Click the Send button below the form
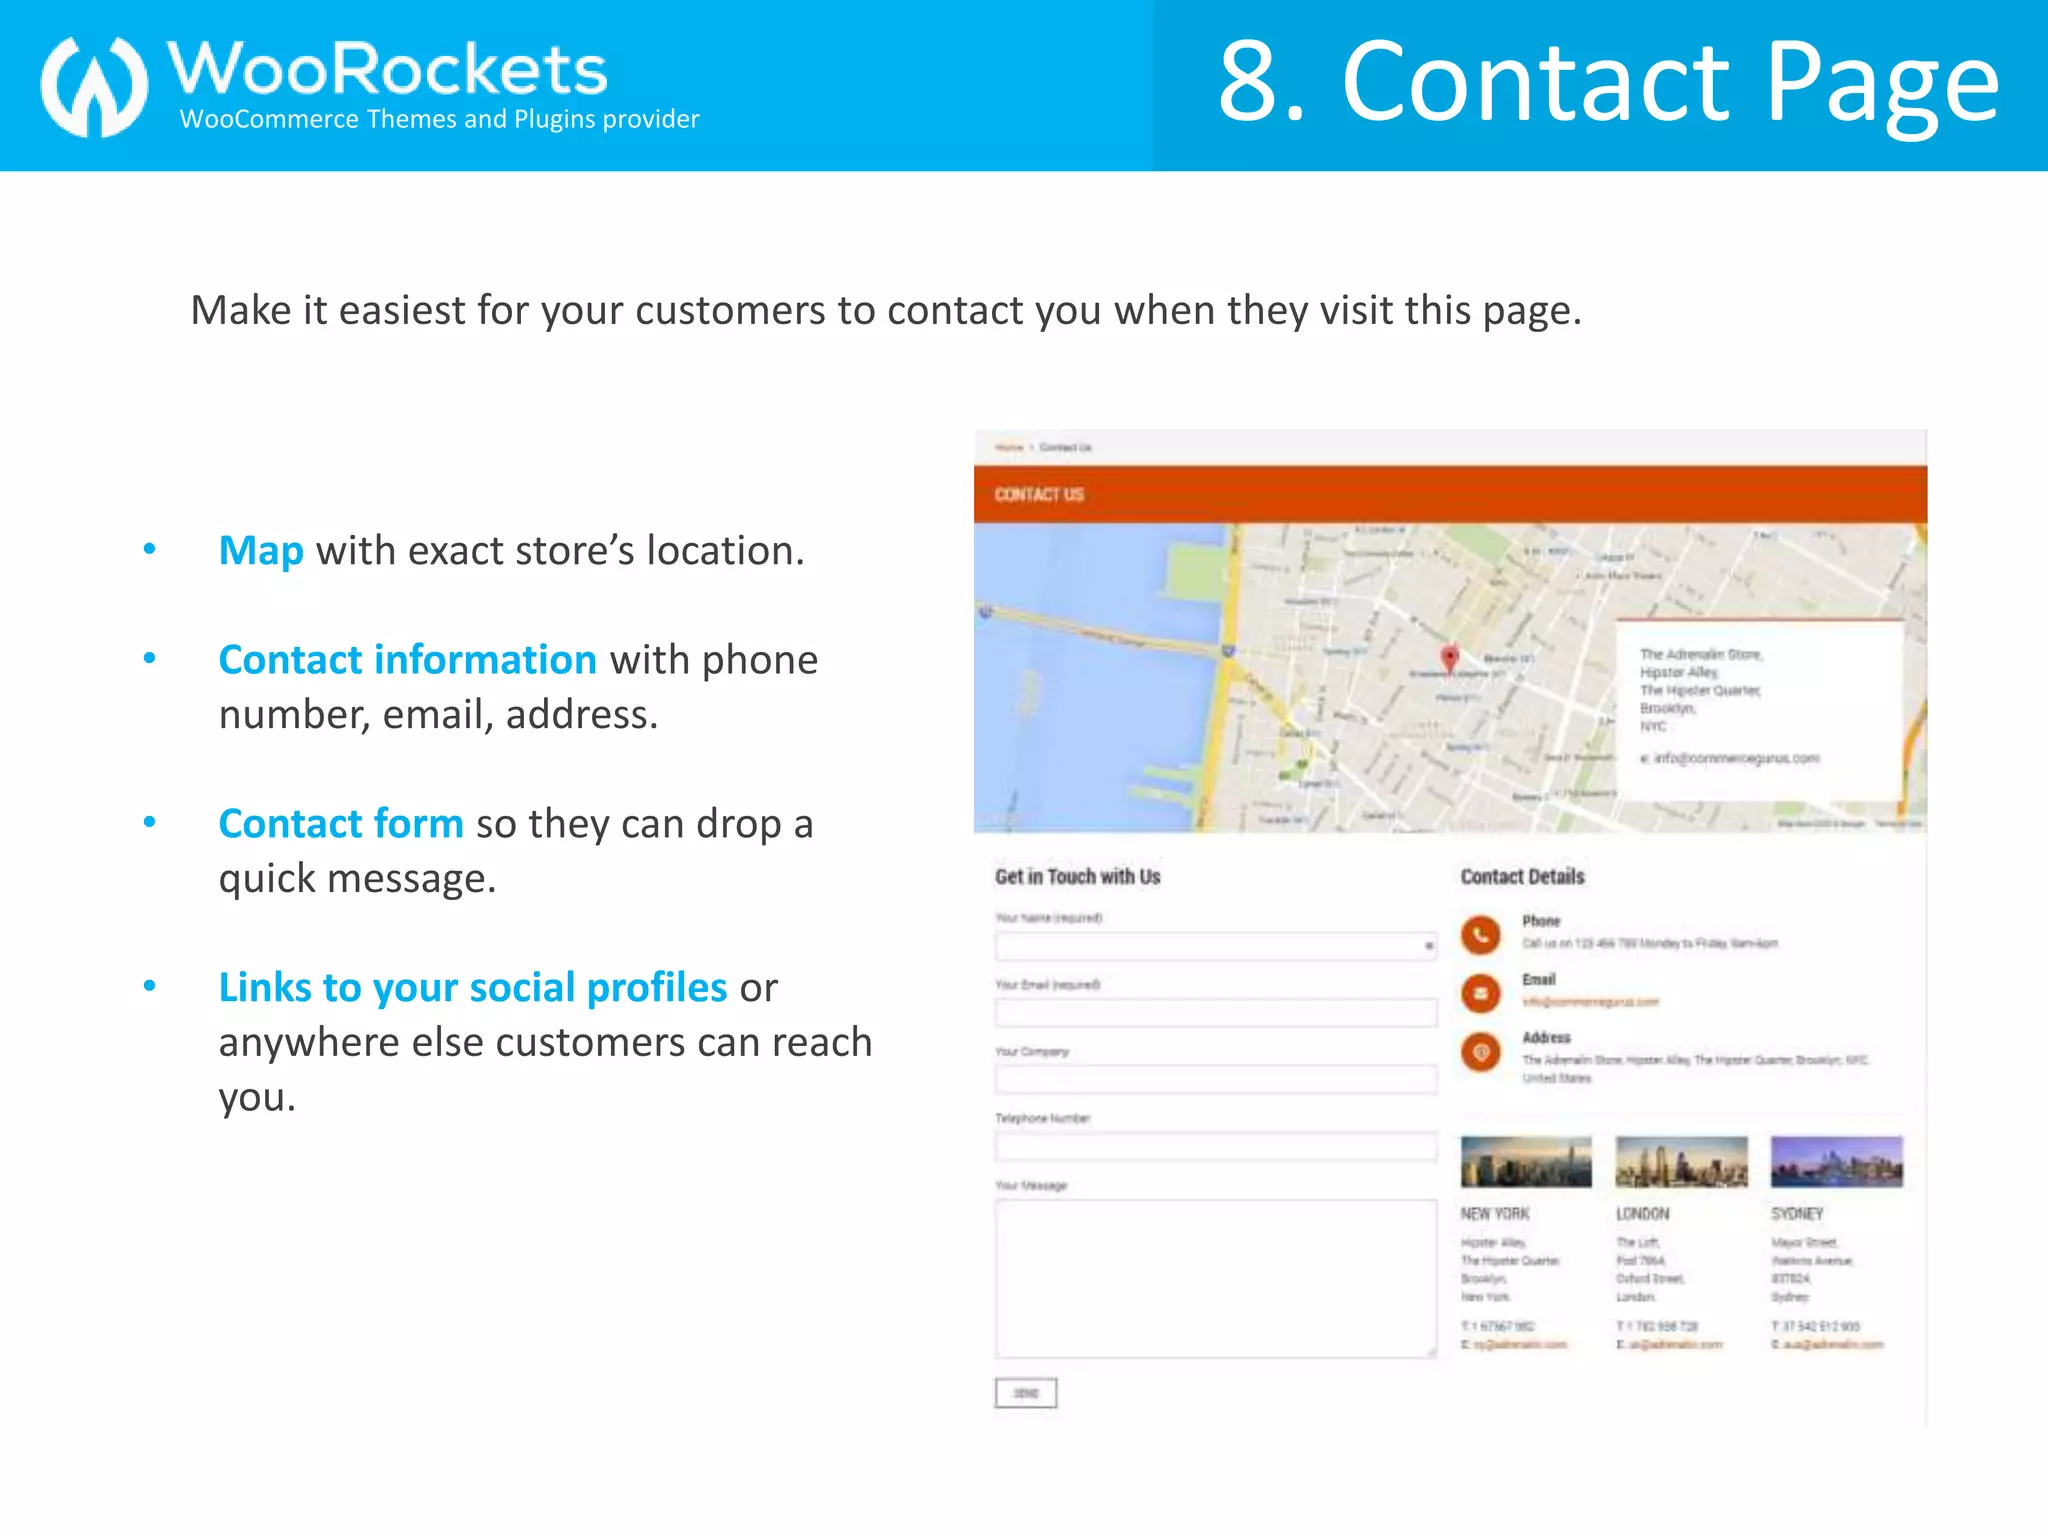This screenshot has height=1536, width=2048. 1026,1392
